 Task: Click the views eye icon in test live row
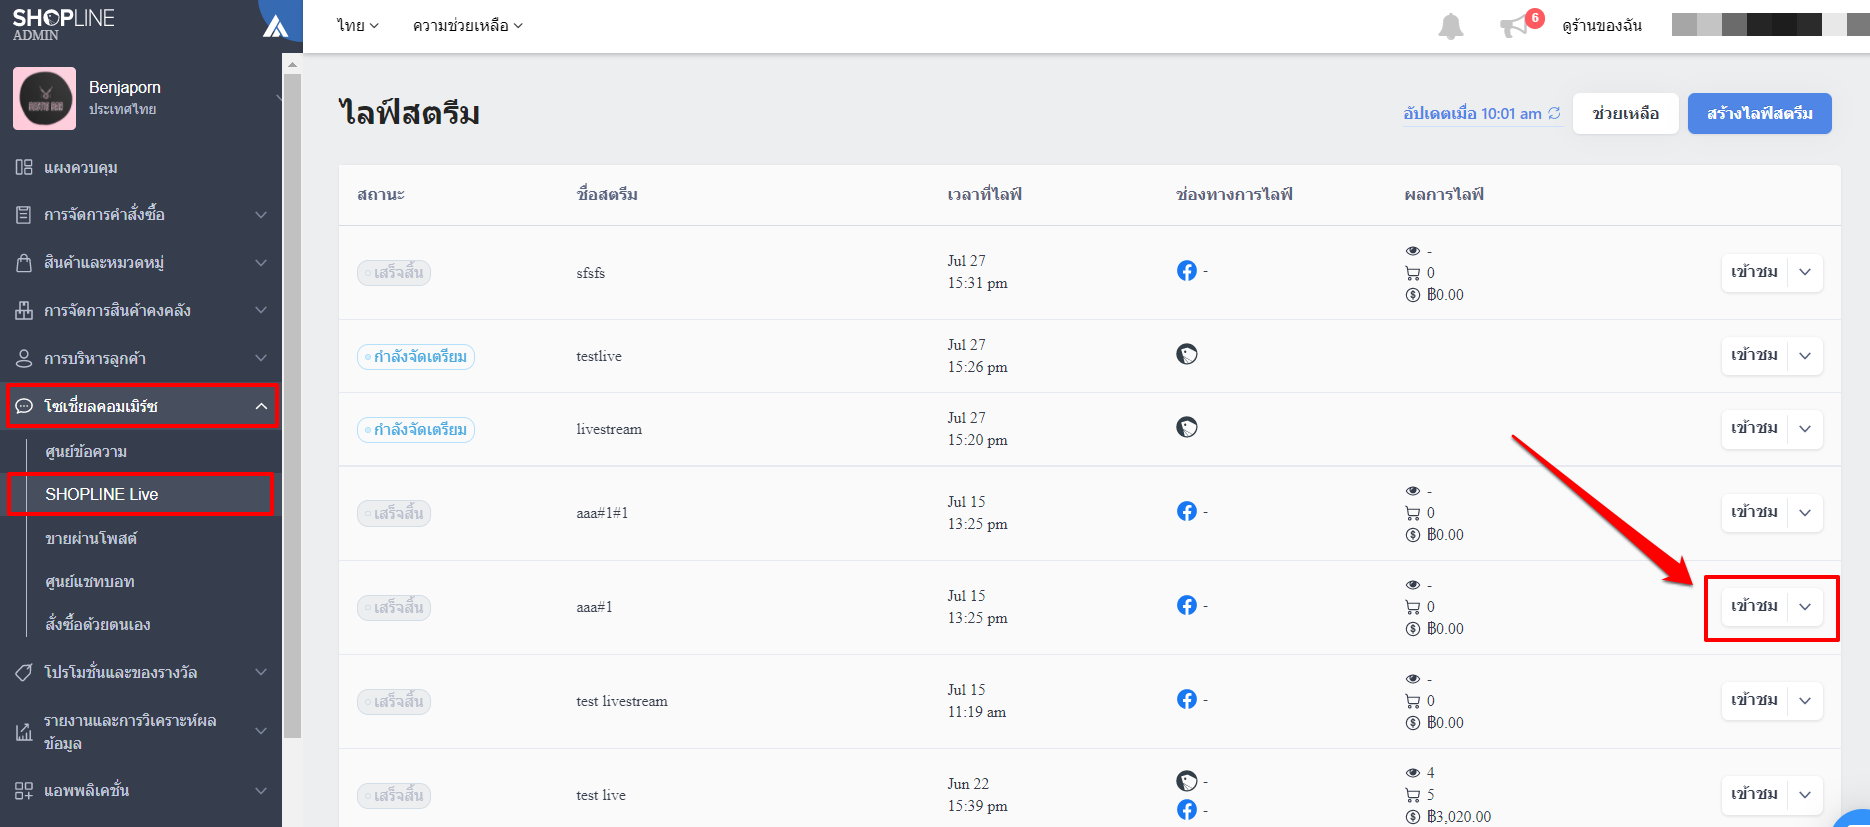(1412, 773)
